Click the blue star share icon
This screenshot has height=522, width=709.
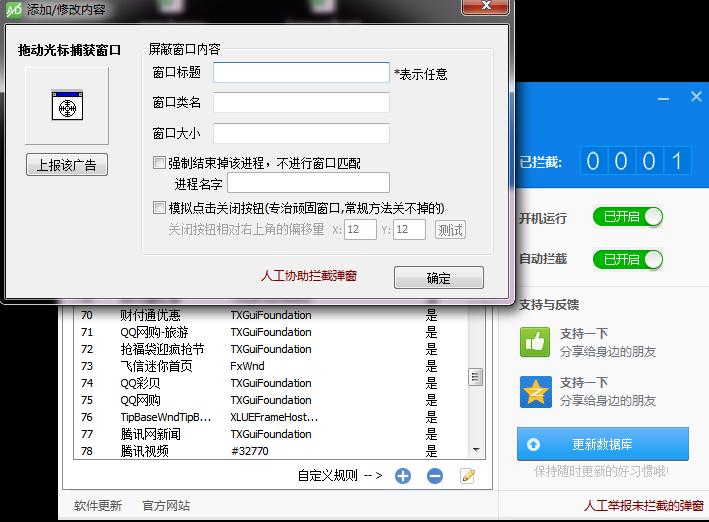point(535,390)
